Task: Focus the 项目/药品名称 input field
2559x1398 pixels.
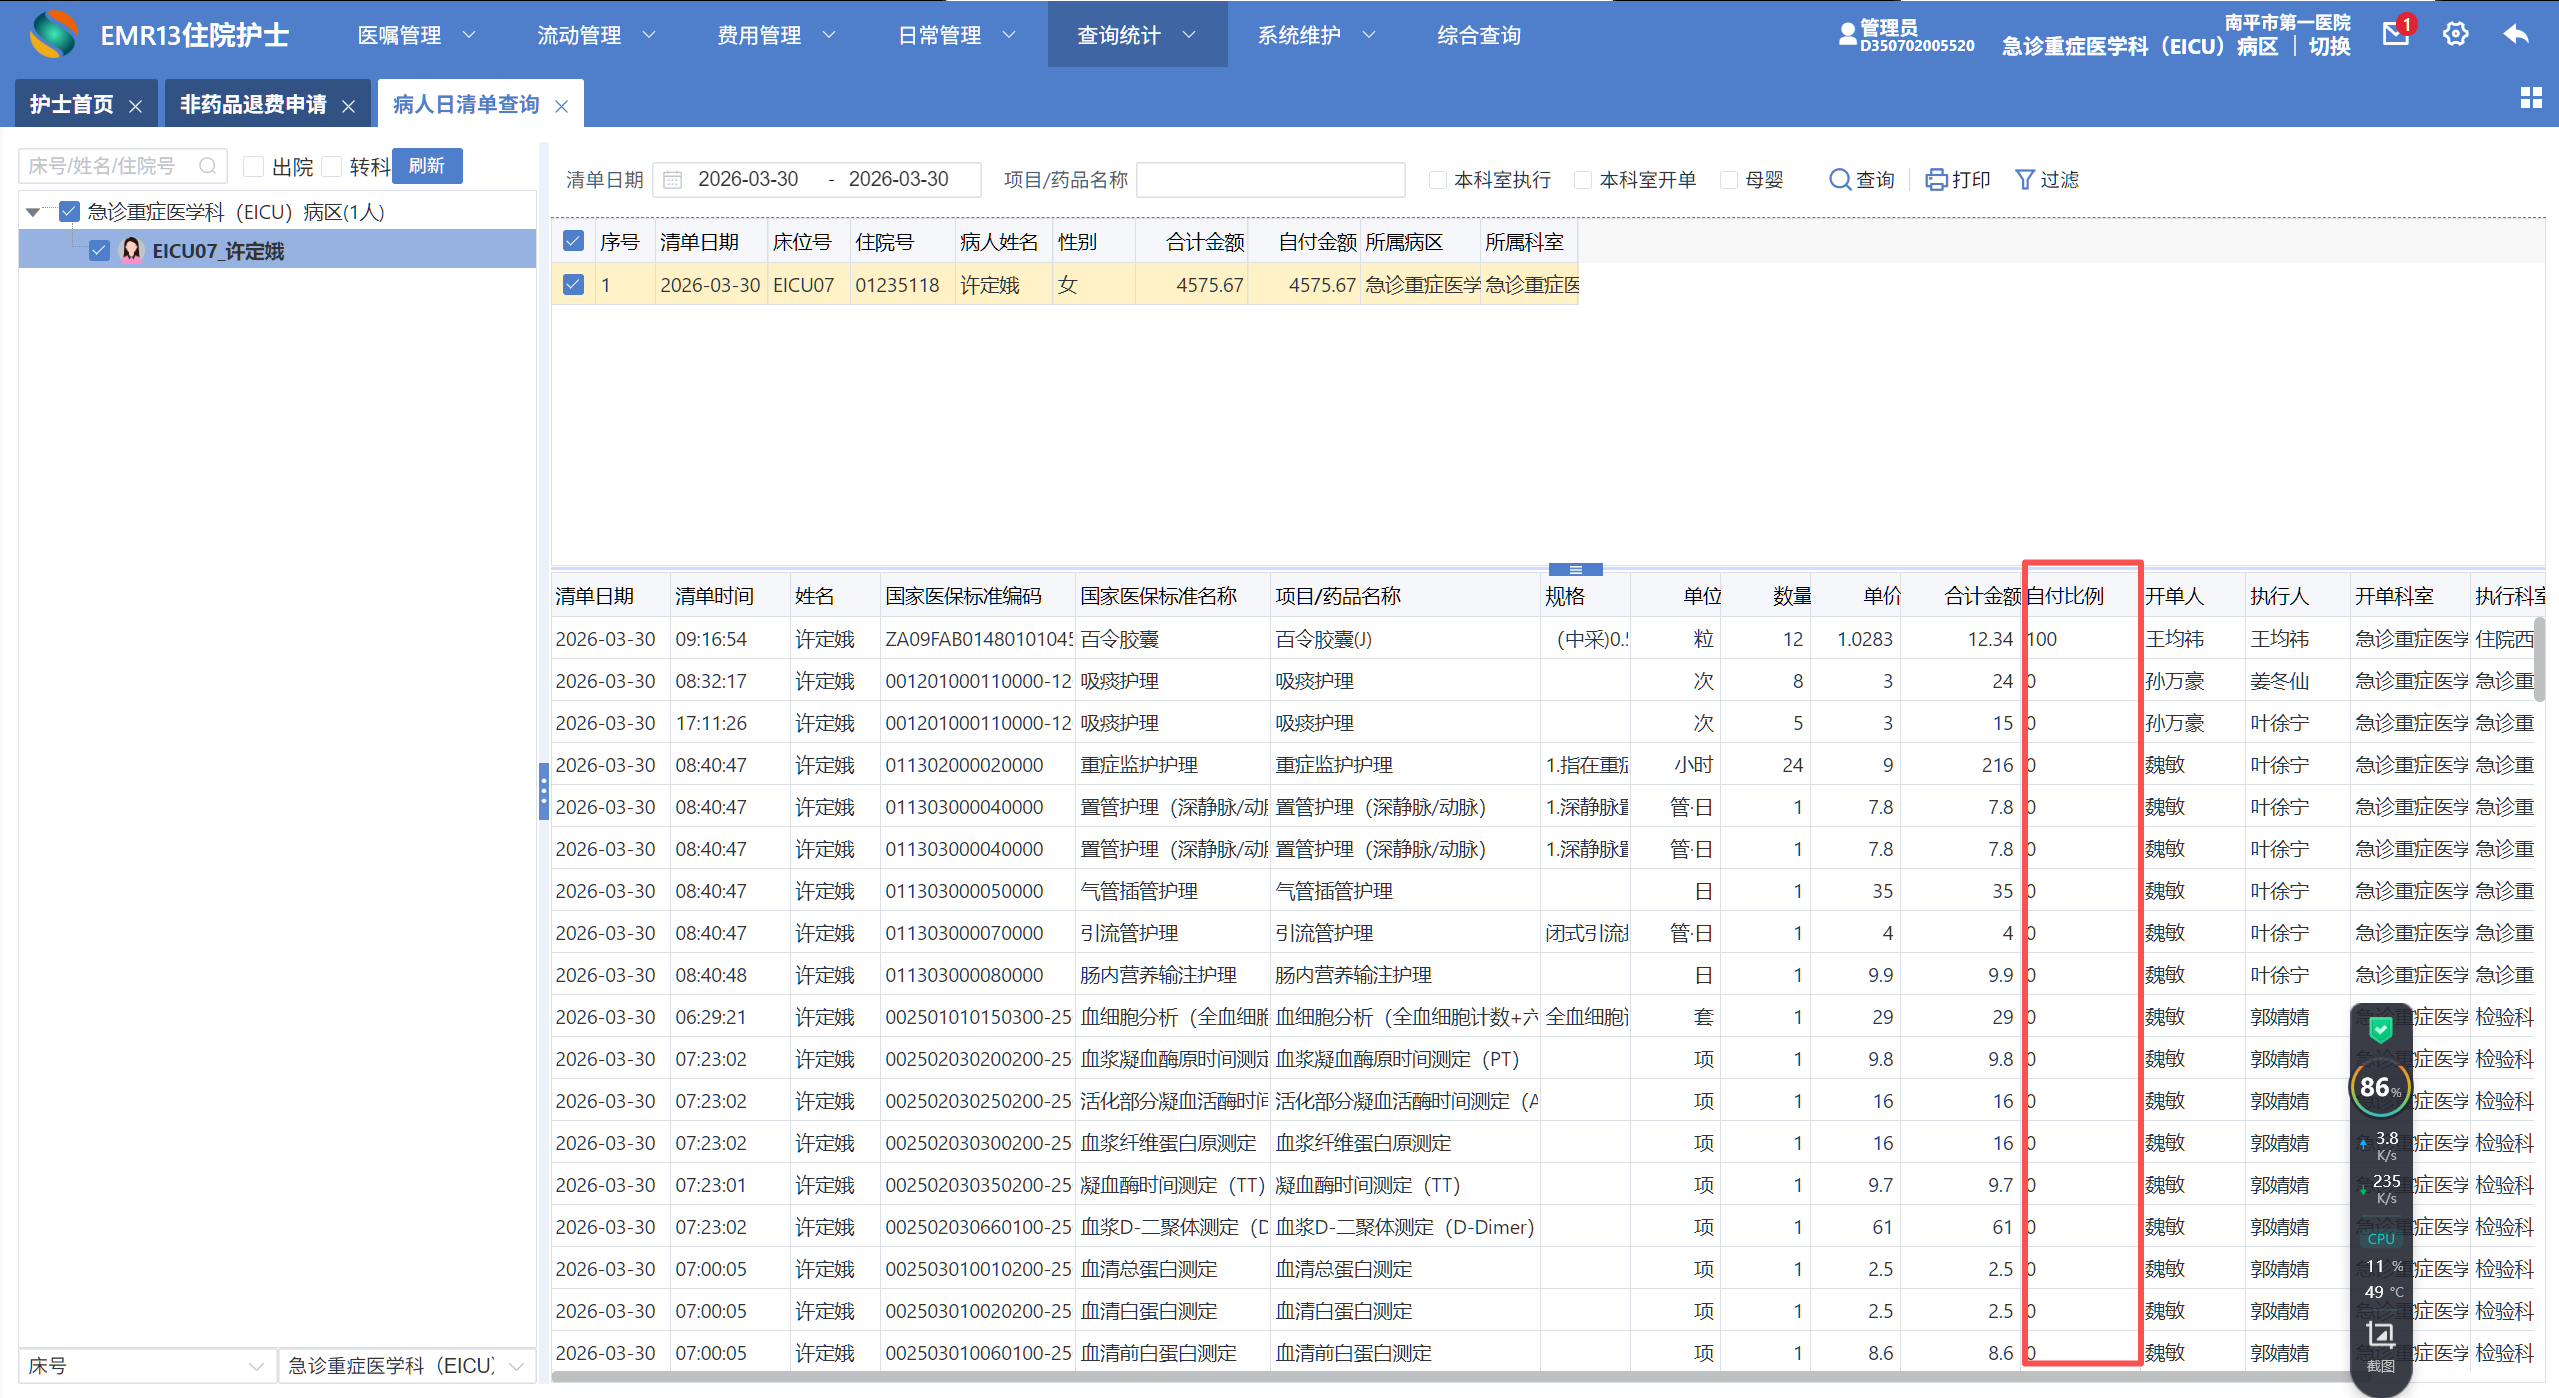Action: (x=1270, y=180)
